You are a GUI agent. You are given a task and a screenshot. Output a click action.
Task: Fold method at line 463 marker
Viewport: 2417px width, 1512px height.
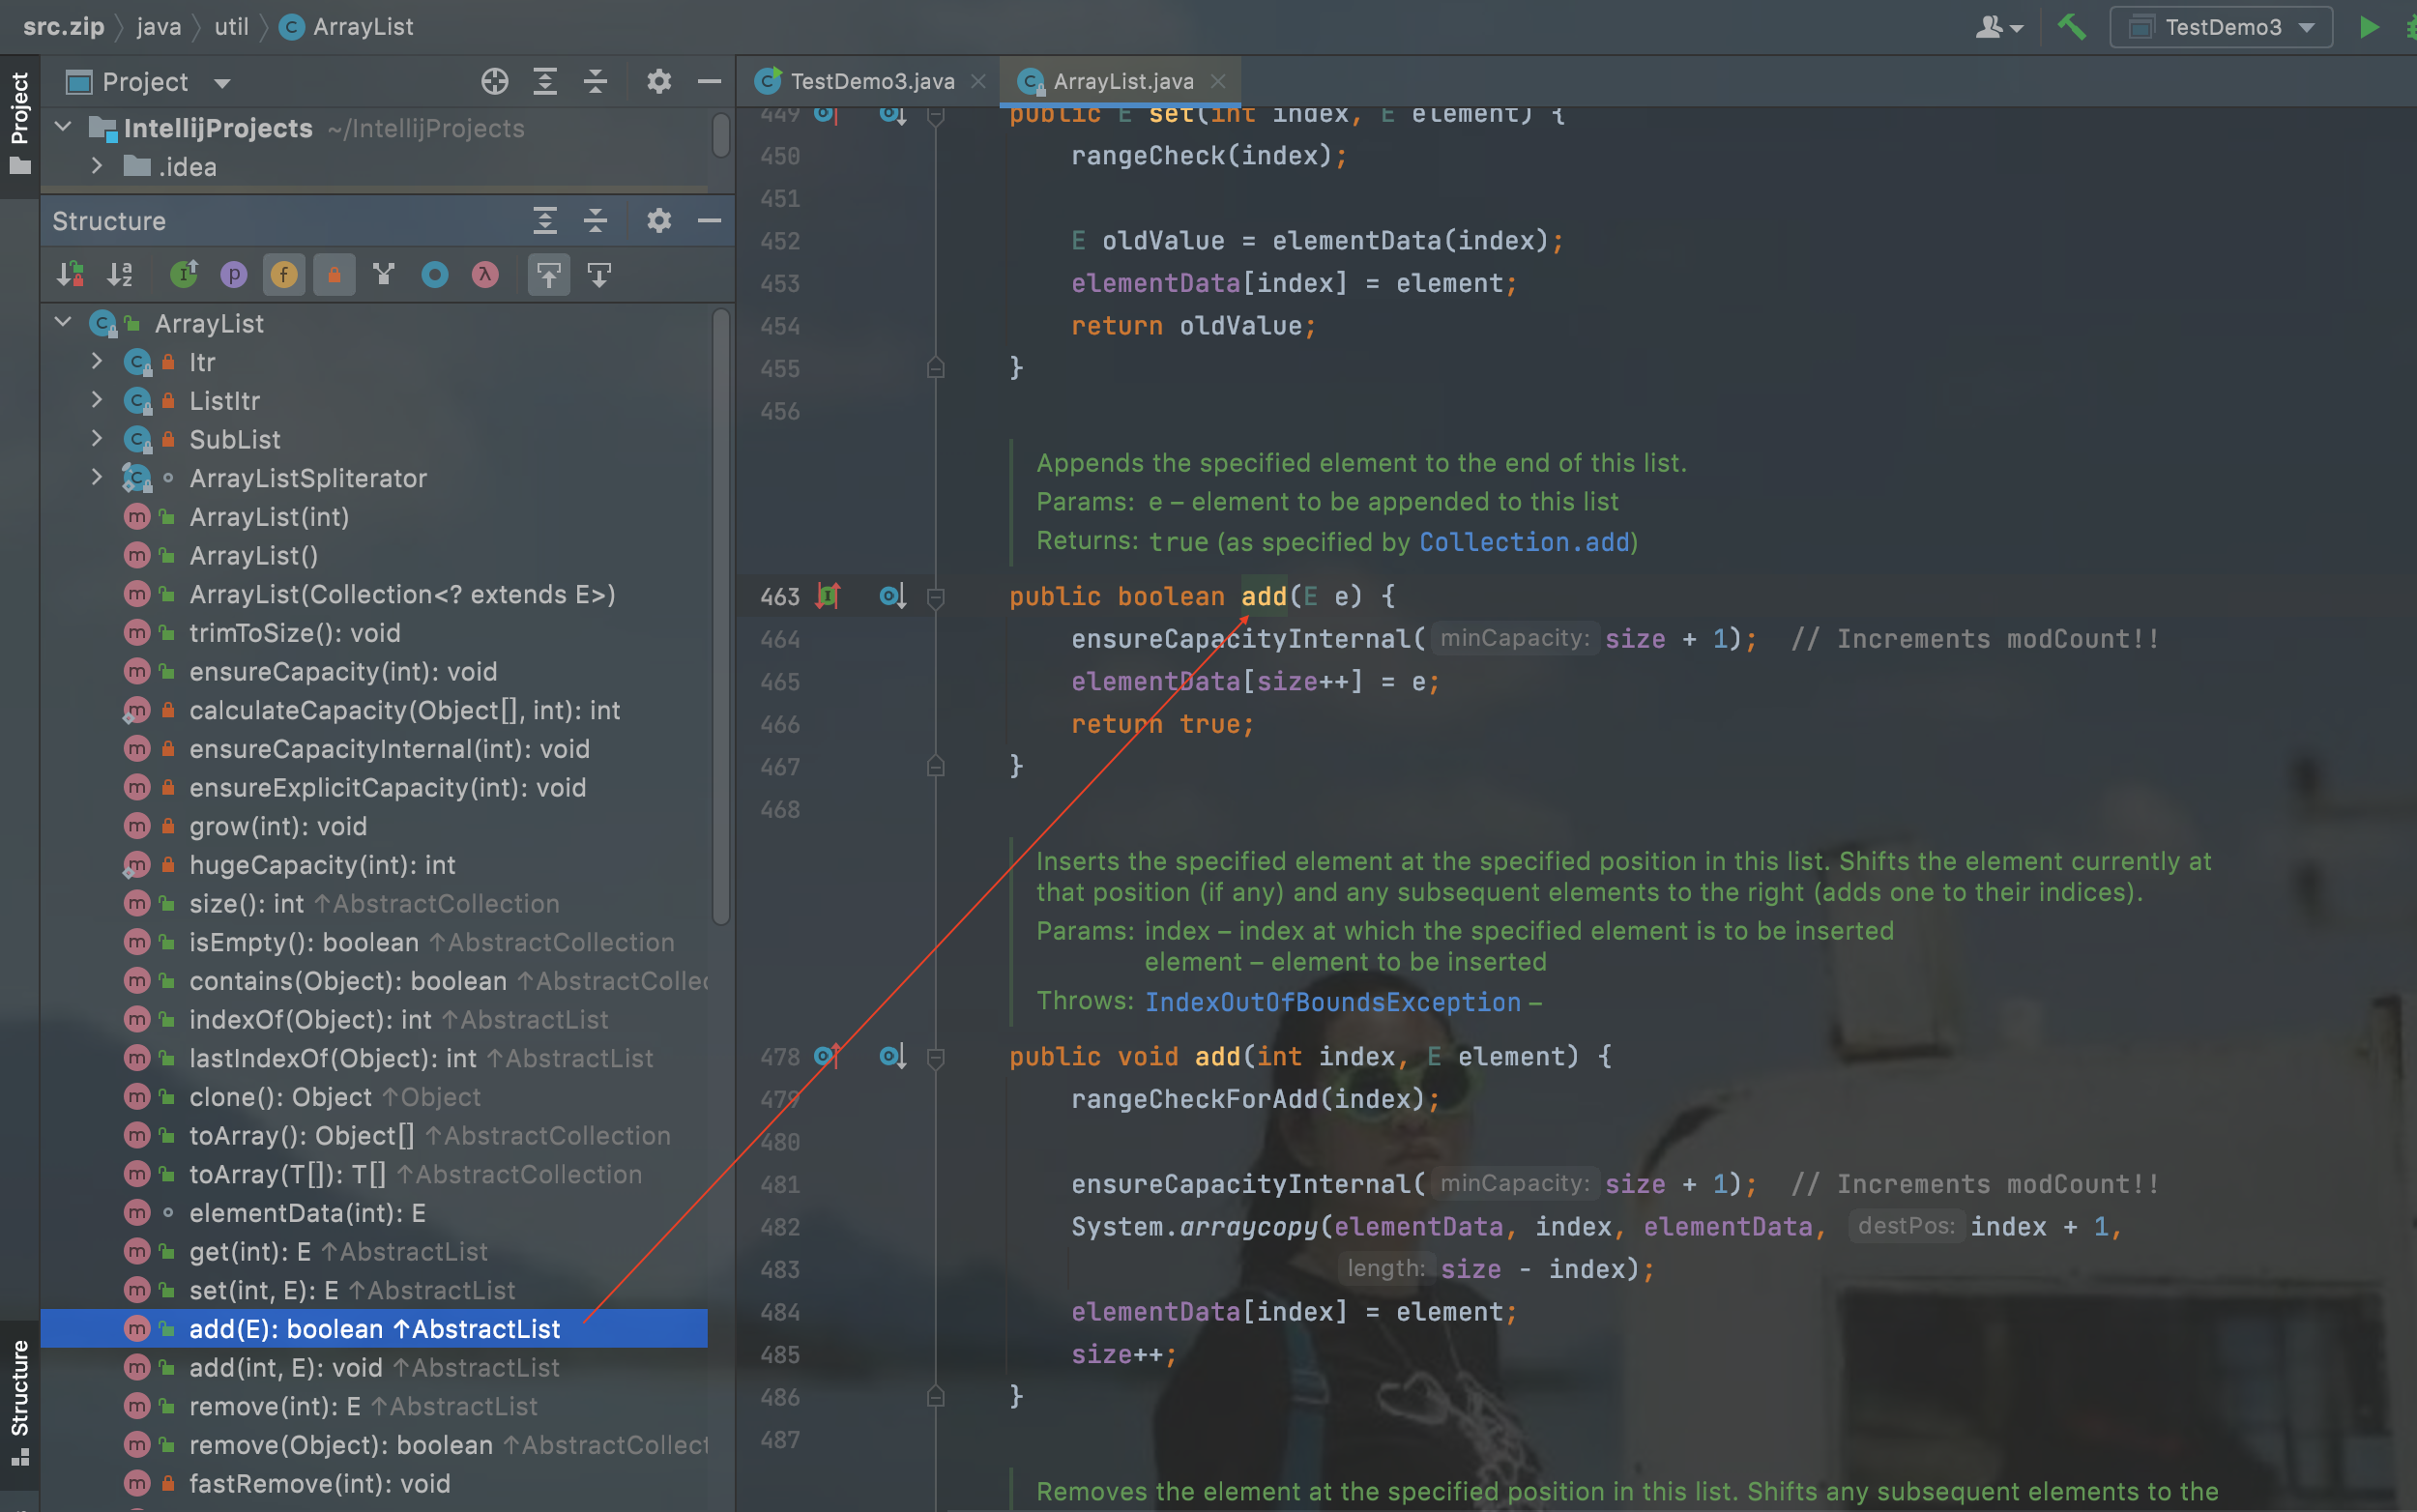point(936,597)
